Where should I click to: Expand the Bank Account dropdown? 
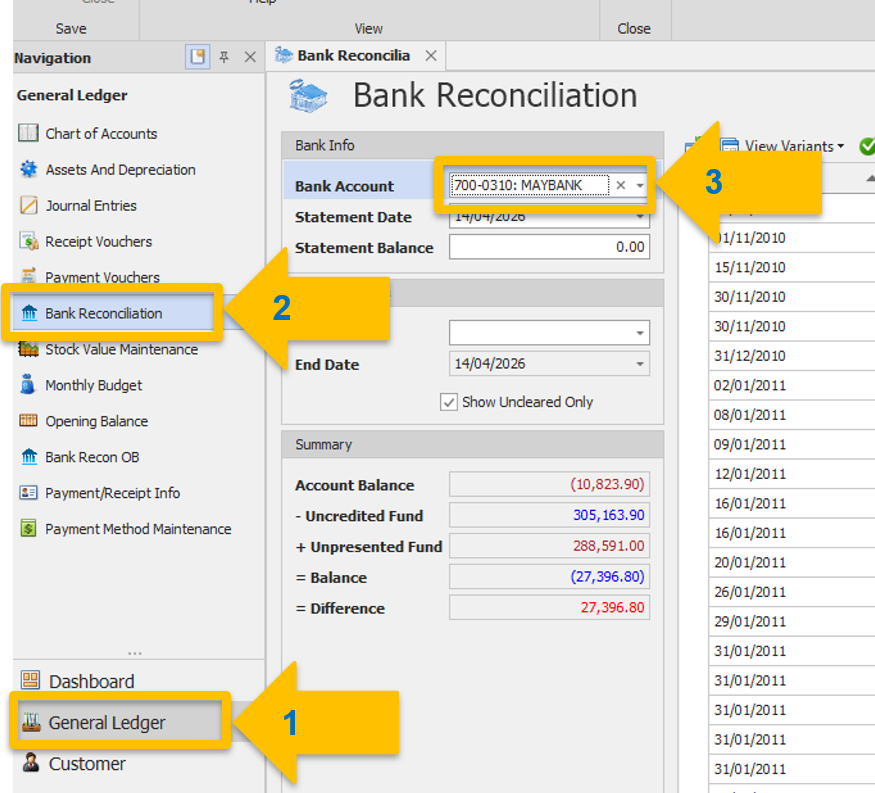640,185
